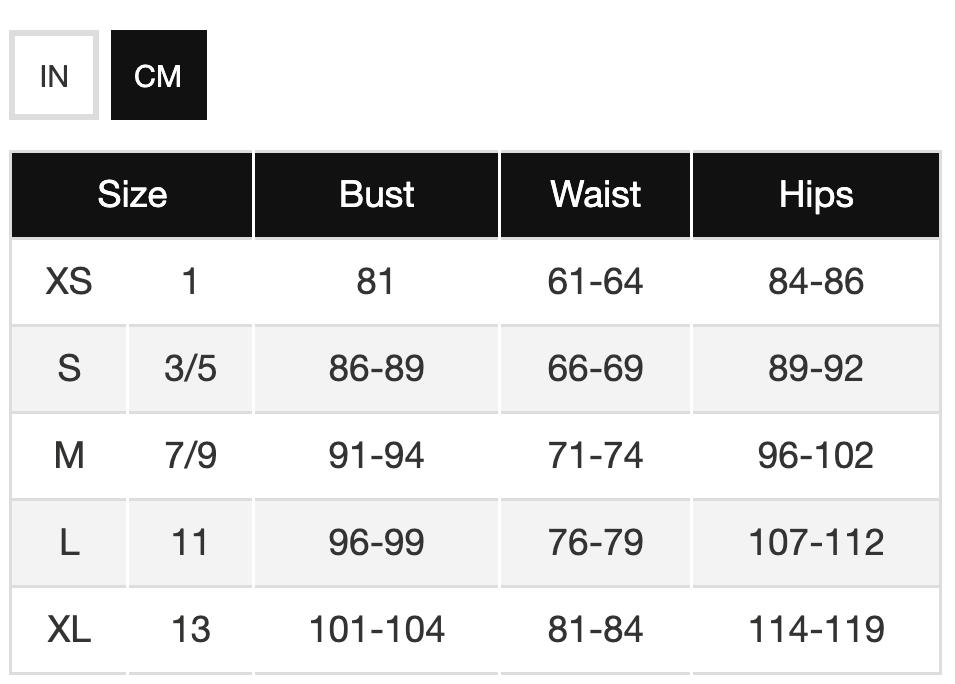Viewport: 955px width, 684px height.
Task: Click the Size column header
Action: [132, 195]
